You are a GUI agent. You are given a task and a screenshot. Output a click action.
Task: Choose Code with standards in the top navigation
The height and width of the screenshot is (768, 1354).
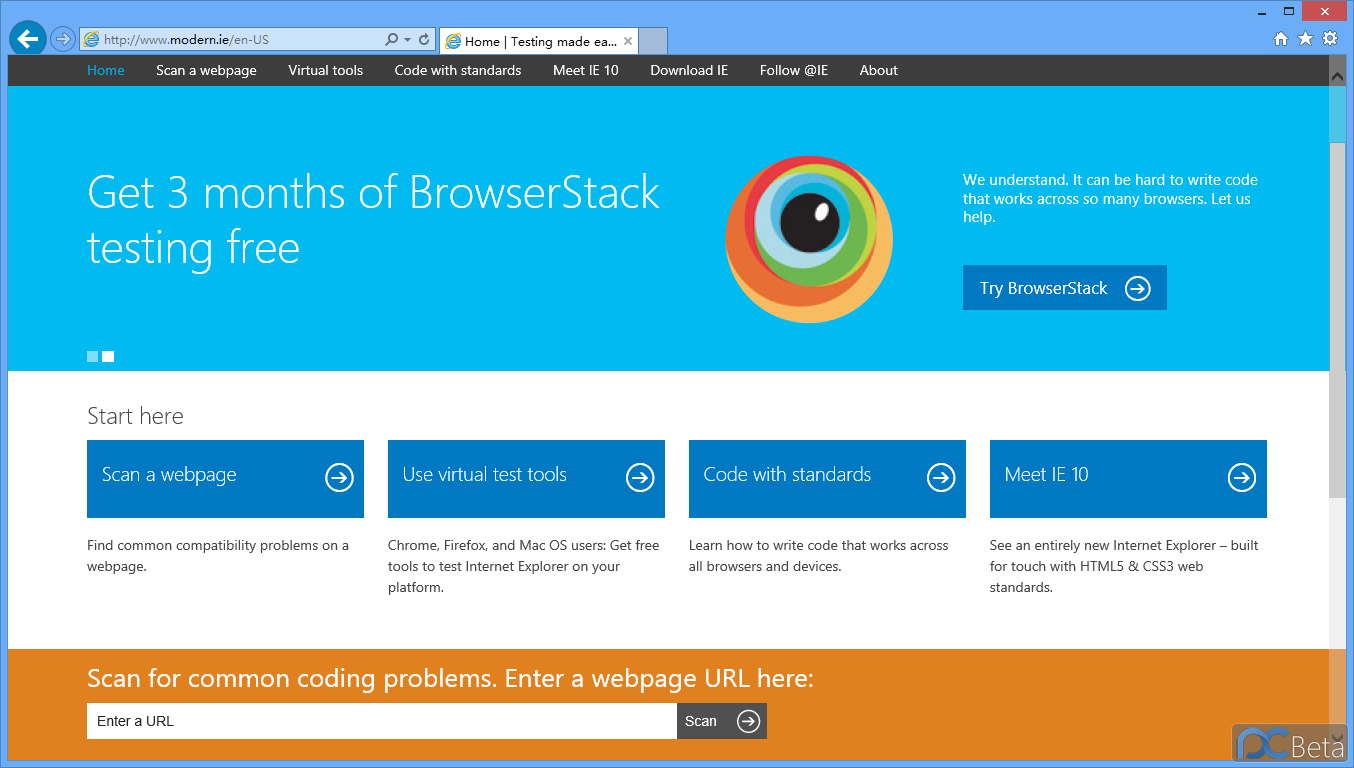click(x=458, y=70)
